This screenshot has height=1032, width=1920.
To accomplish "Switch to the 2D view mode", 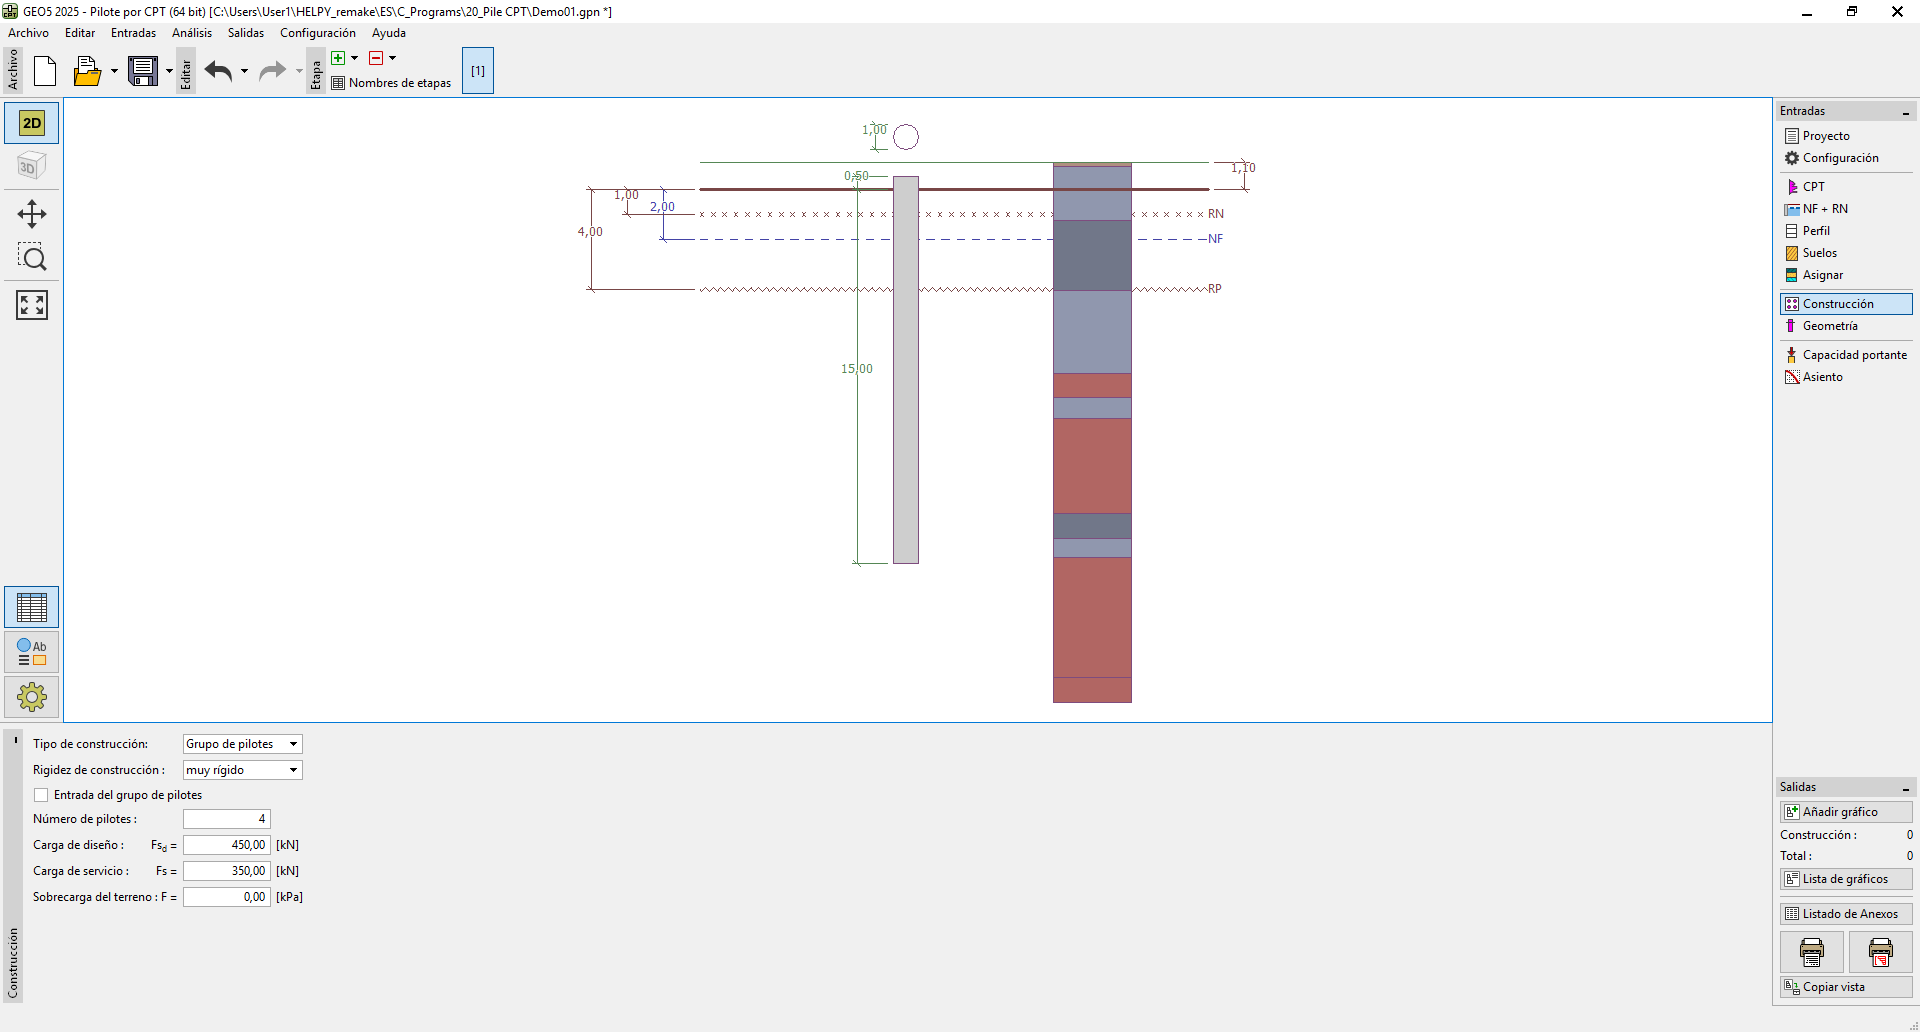I will click(x=32, y=123).
